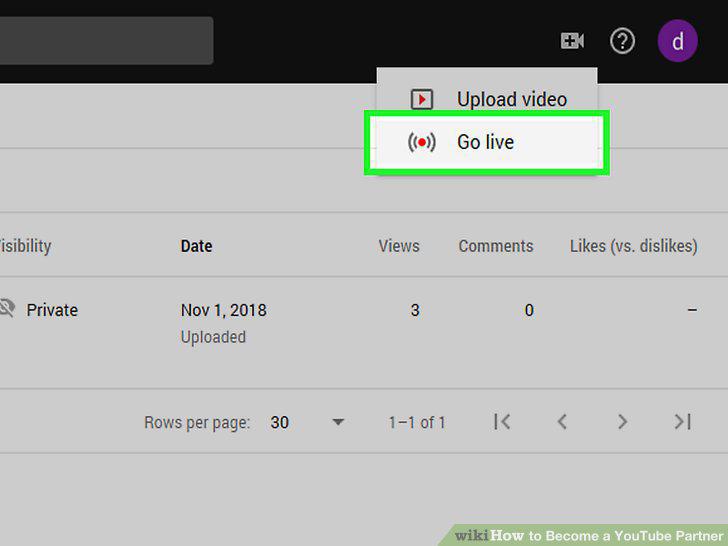Click the comments count 0
Image resolution: width=728 pixels, height=546 pixels.
[x=529, y=310]
